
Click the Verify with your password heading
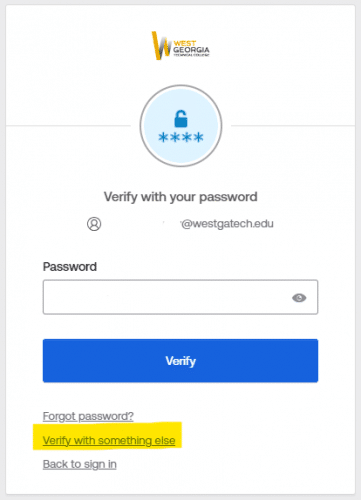(181, 197)
